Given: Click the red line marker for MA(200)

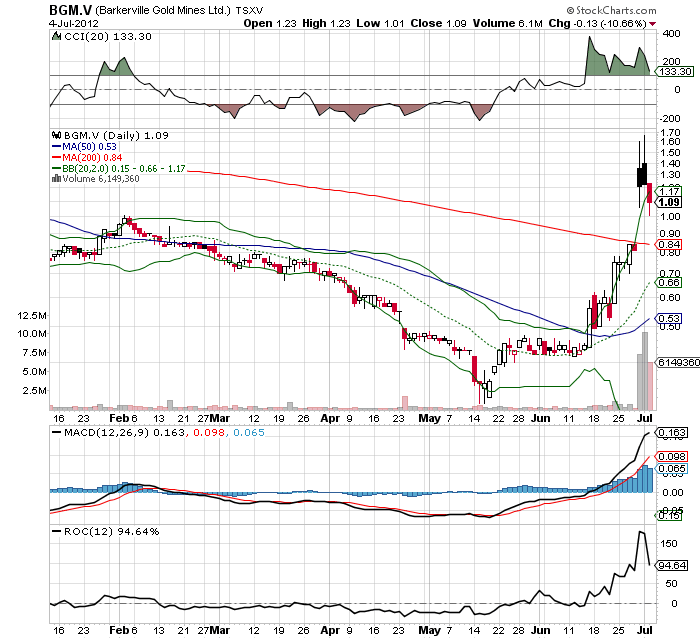Looking at the screenshot, I should coord(56,158).
